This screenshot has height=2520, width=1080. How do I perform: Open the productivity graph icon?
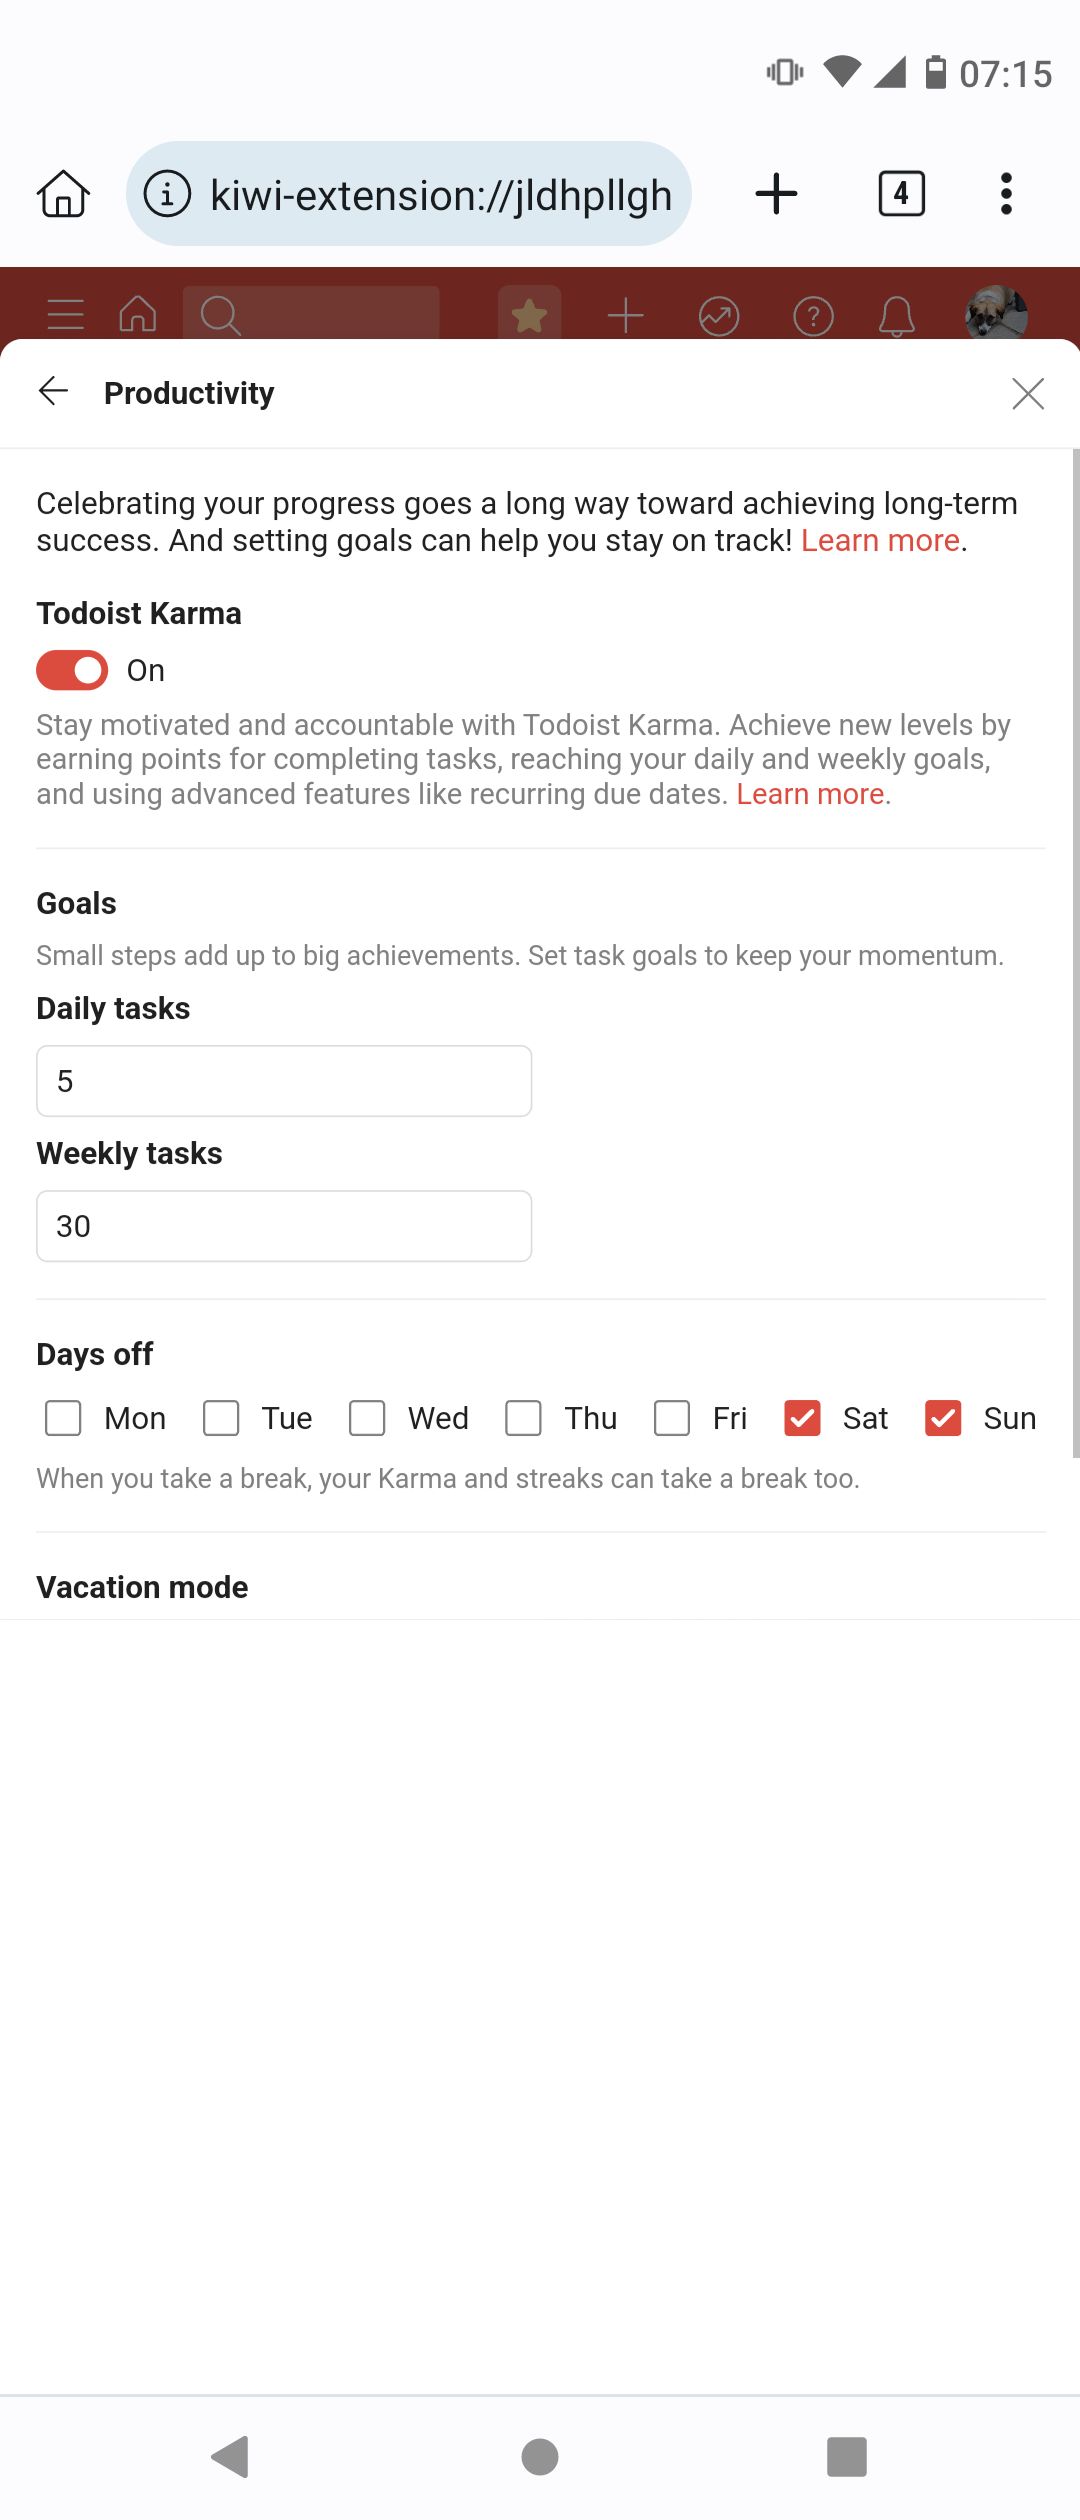coord(719,315)
